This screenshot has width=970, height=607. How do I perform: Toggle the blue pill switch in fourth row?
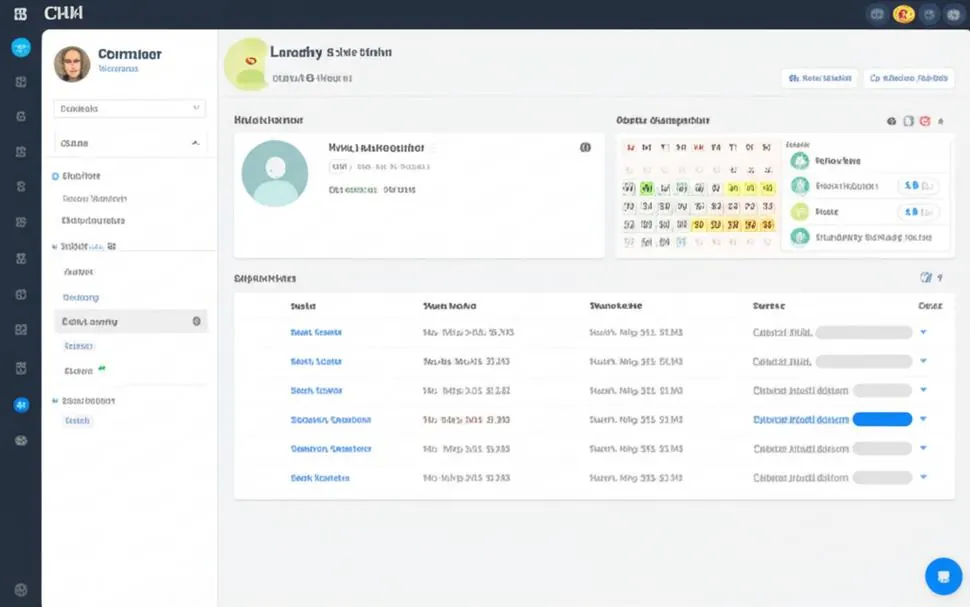(882, 419)
